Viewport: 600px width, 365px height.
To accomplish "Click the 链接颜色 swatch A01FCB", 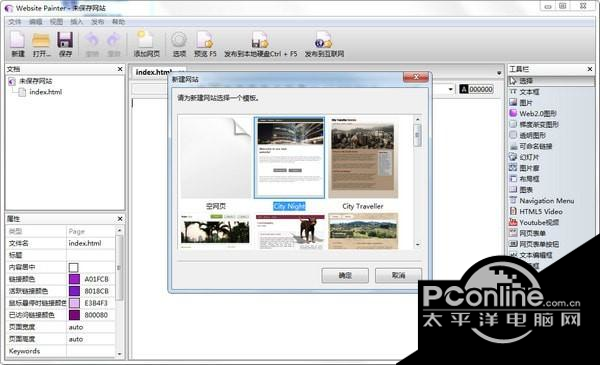I will click(x=74, y=279).
